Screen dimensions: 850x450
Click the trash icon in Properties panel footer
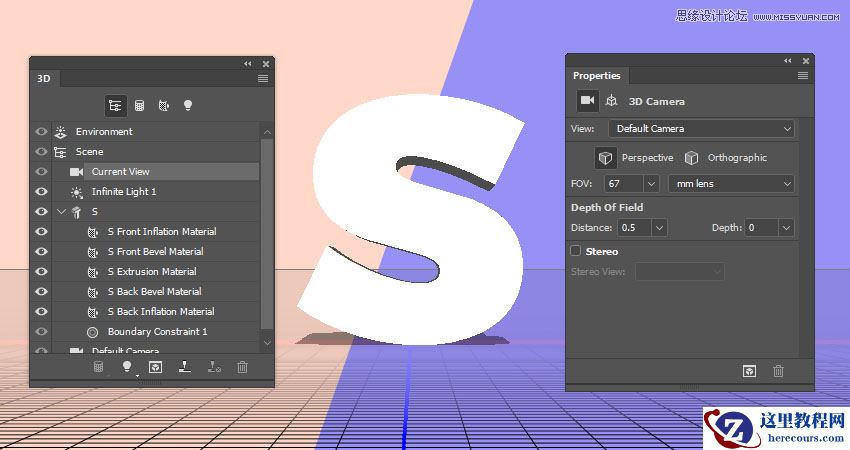pos(778,371)
